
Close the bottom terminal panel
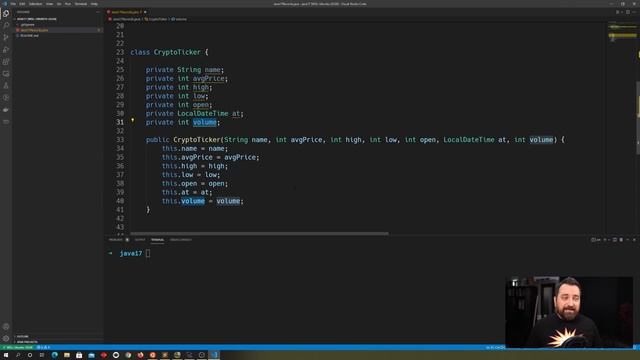(x=634, y=240)
